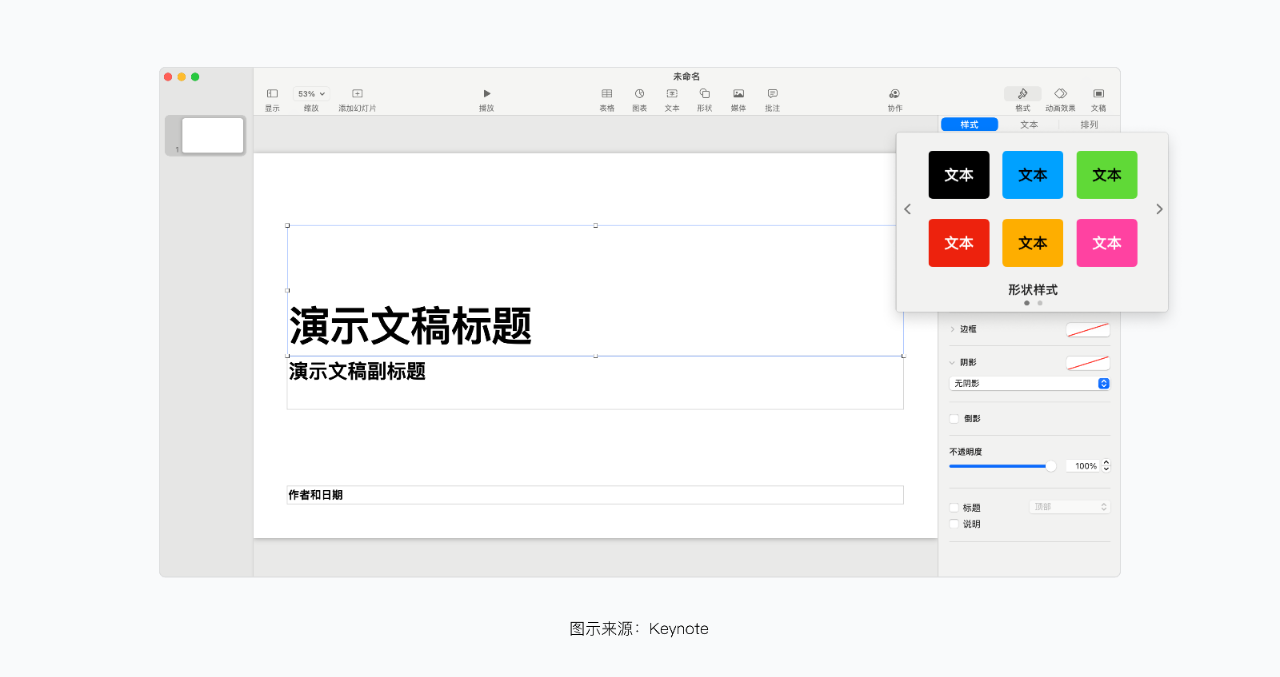The width and height of the screenshot is (1280, 677).
Task: Open the 媒体 media picker
Action: (738, 94)
